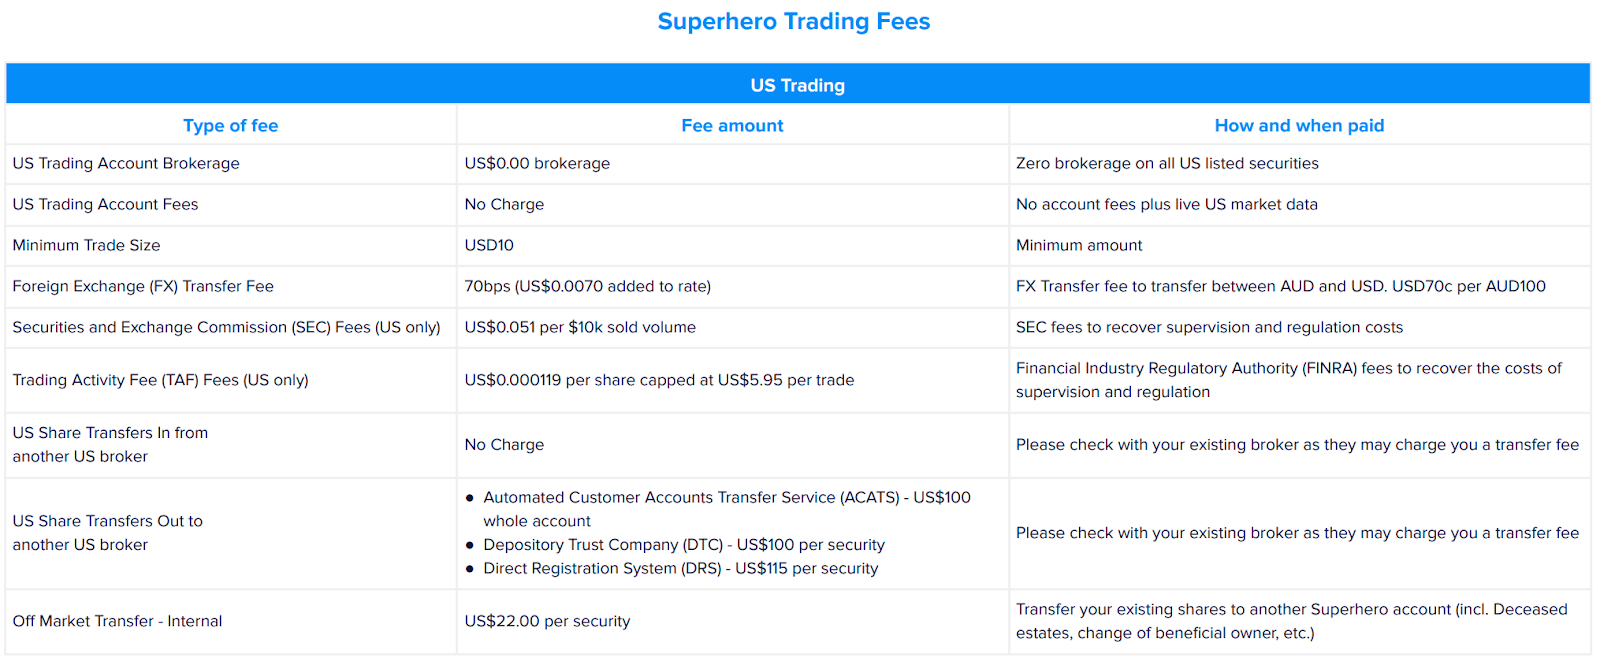Select US Trading Account Brokerage row label

[x=126, y=163]
